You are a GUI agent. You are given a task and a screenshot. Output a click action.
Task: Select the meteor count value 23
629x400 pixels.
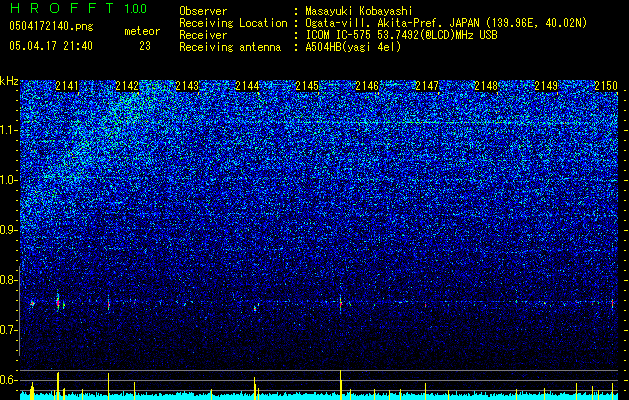[x=145, y=46]
